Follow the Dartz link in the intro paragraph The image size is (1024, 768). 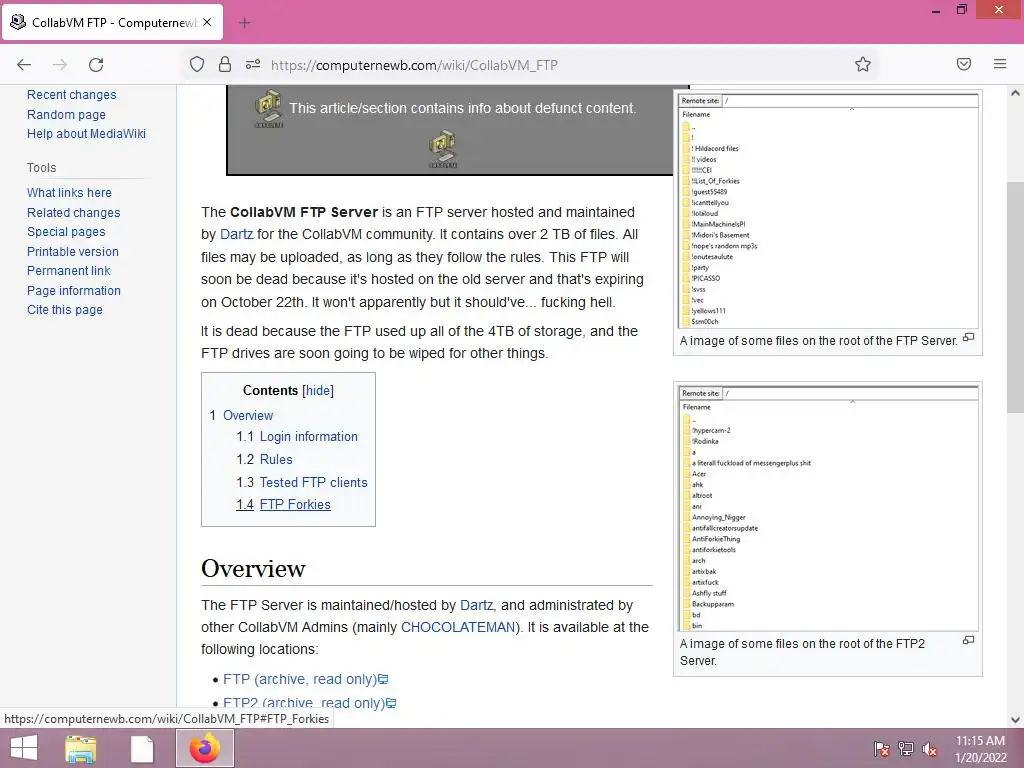click(236, 234)
